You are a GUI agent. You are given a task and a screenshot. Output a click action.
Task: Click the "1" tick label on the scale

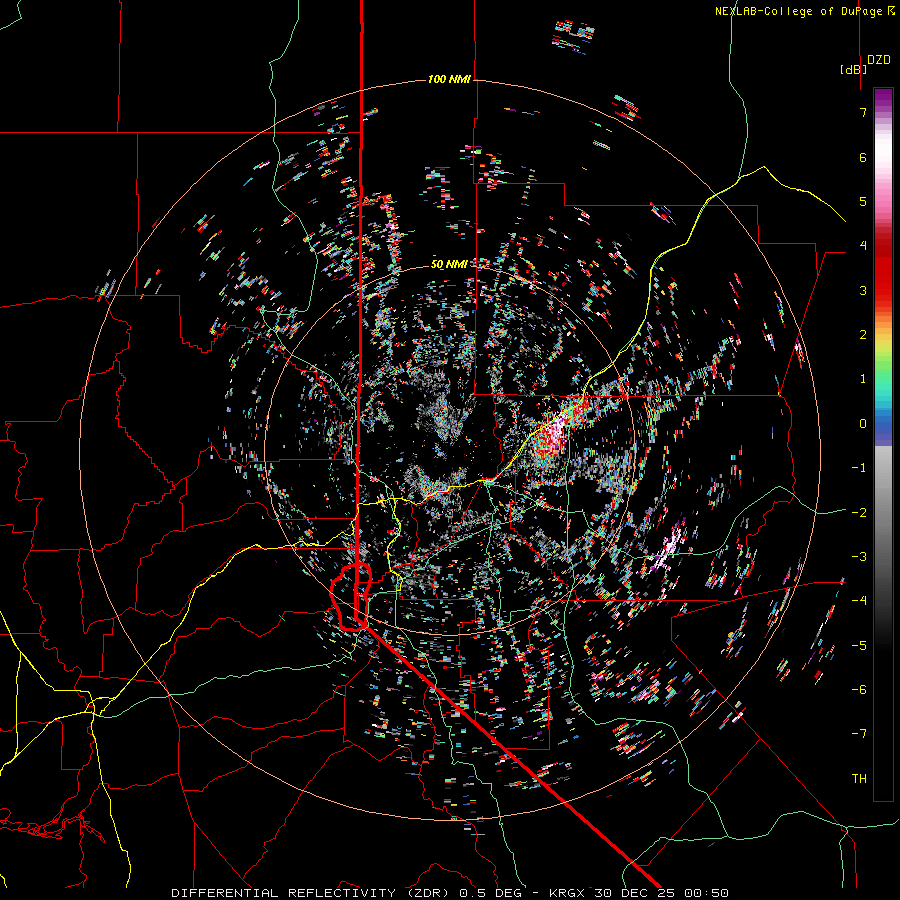pos(863,379)
